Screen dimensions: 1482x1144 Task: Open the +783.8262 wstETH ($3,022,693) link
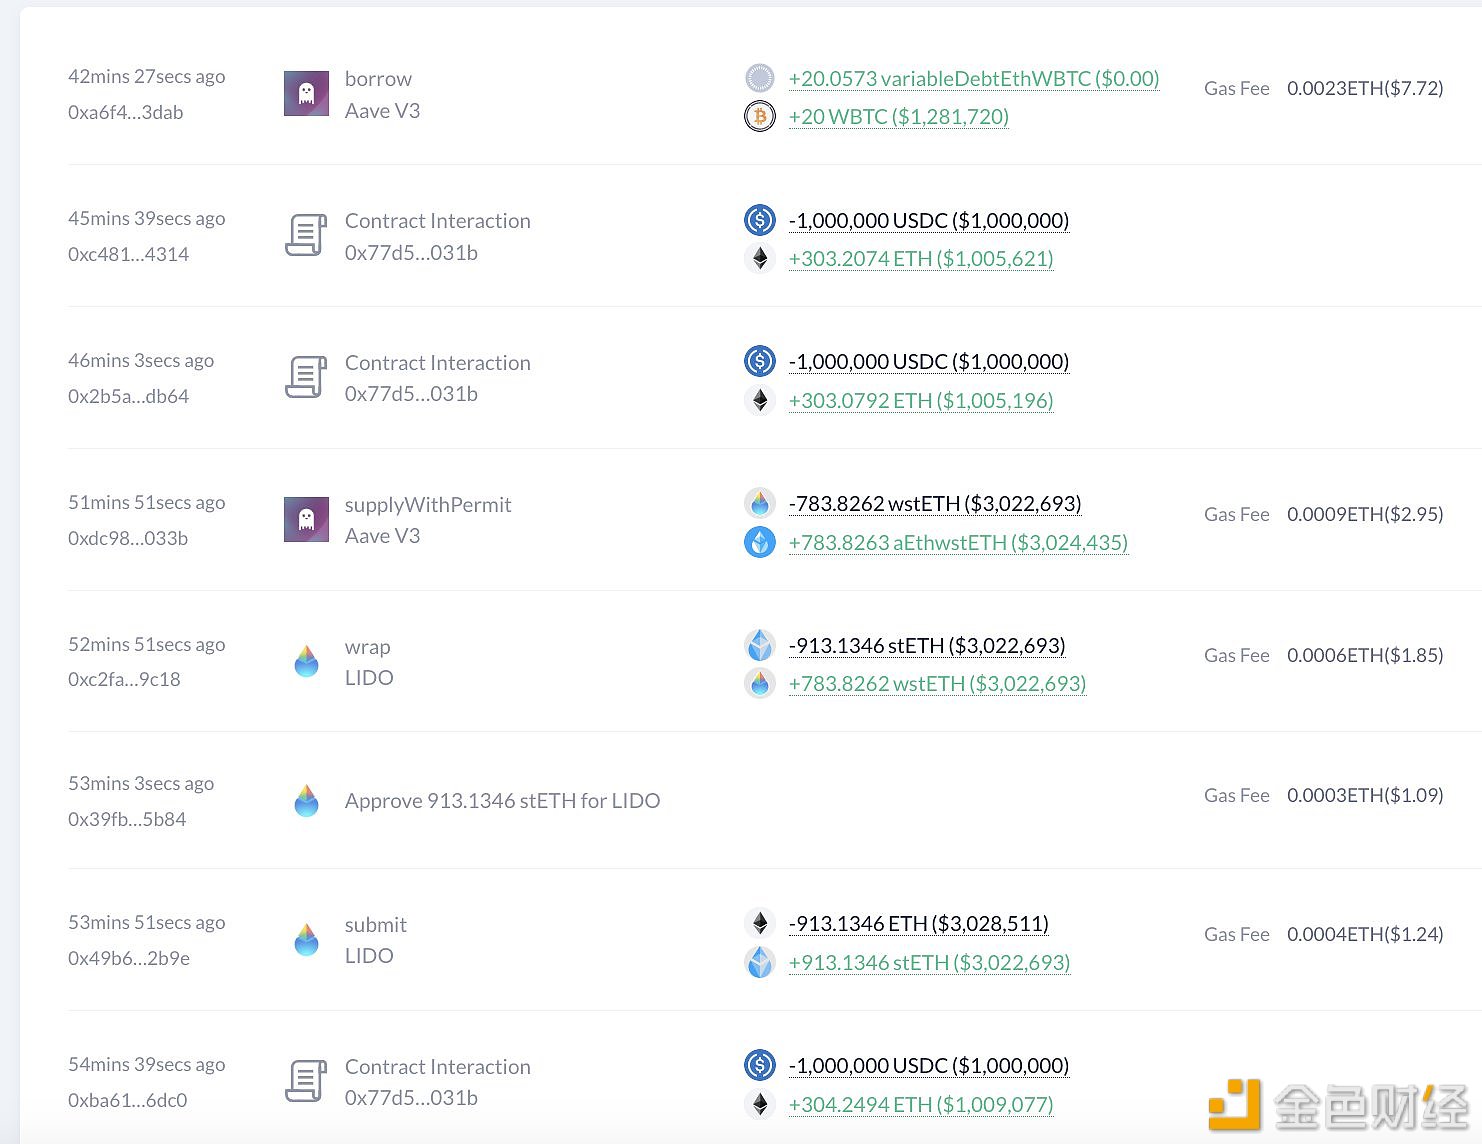coord(937,684)
